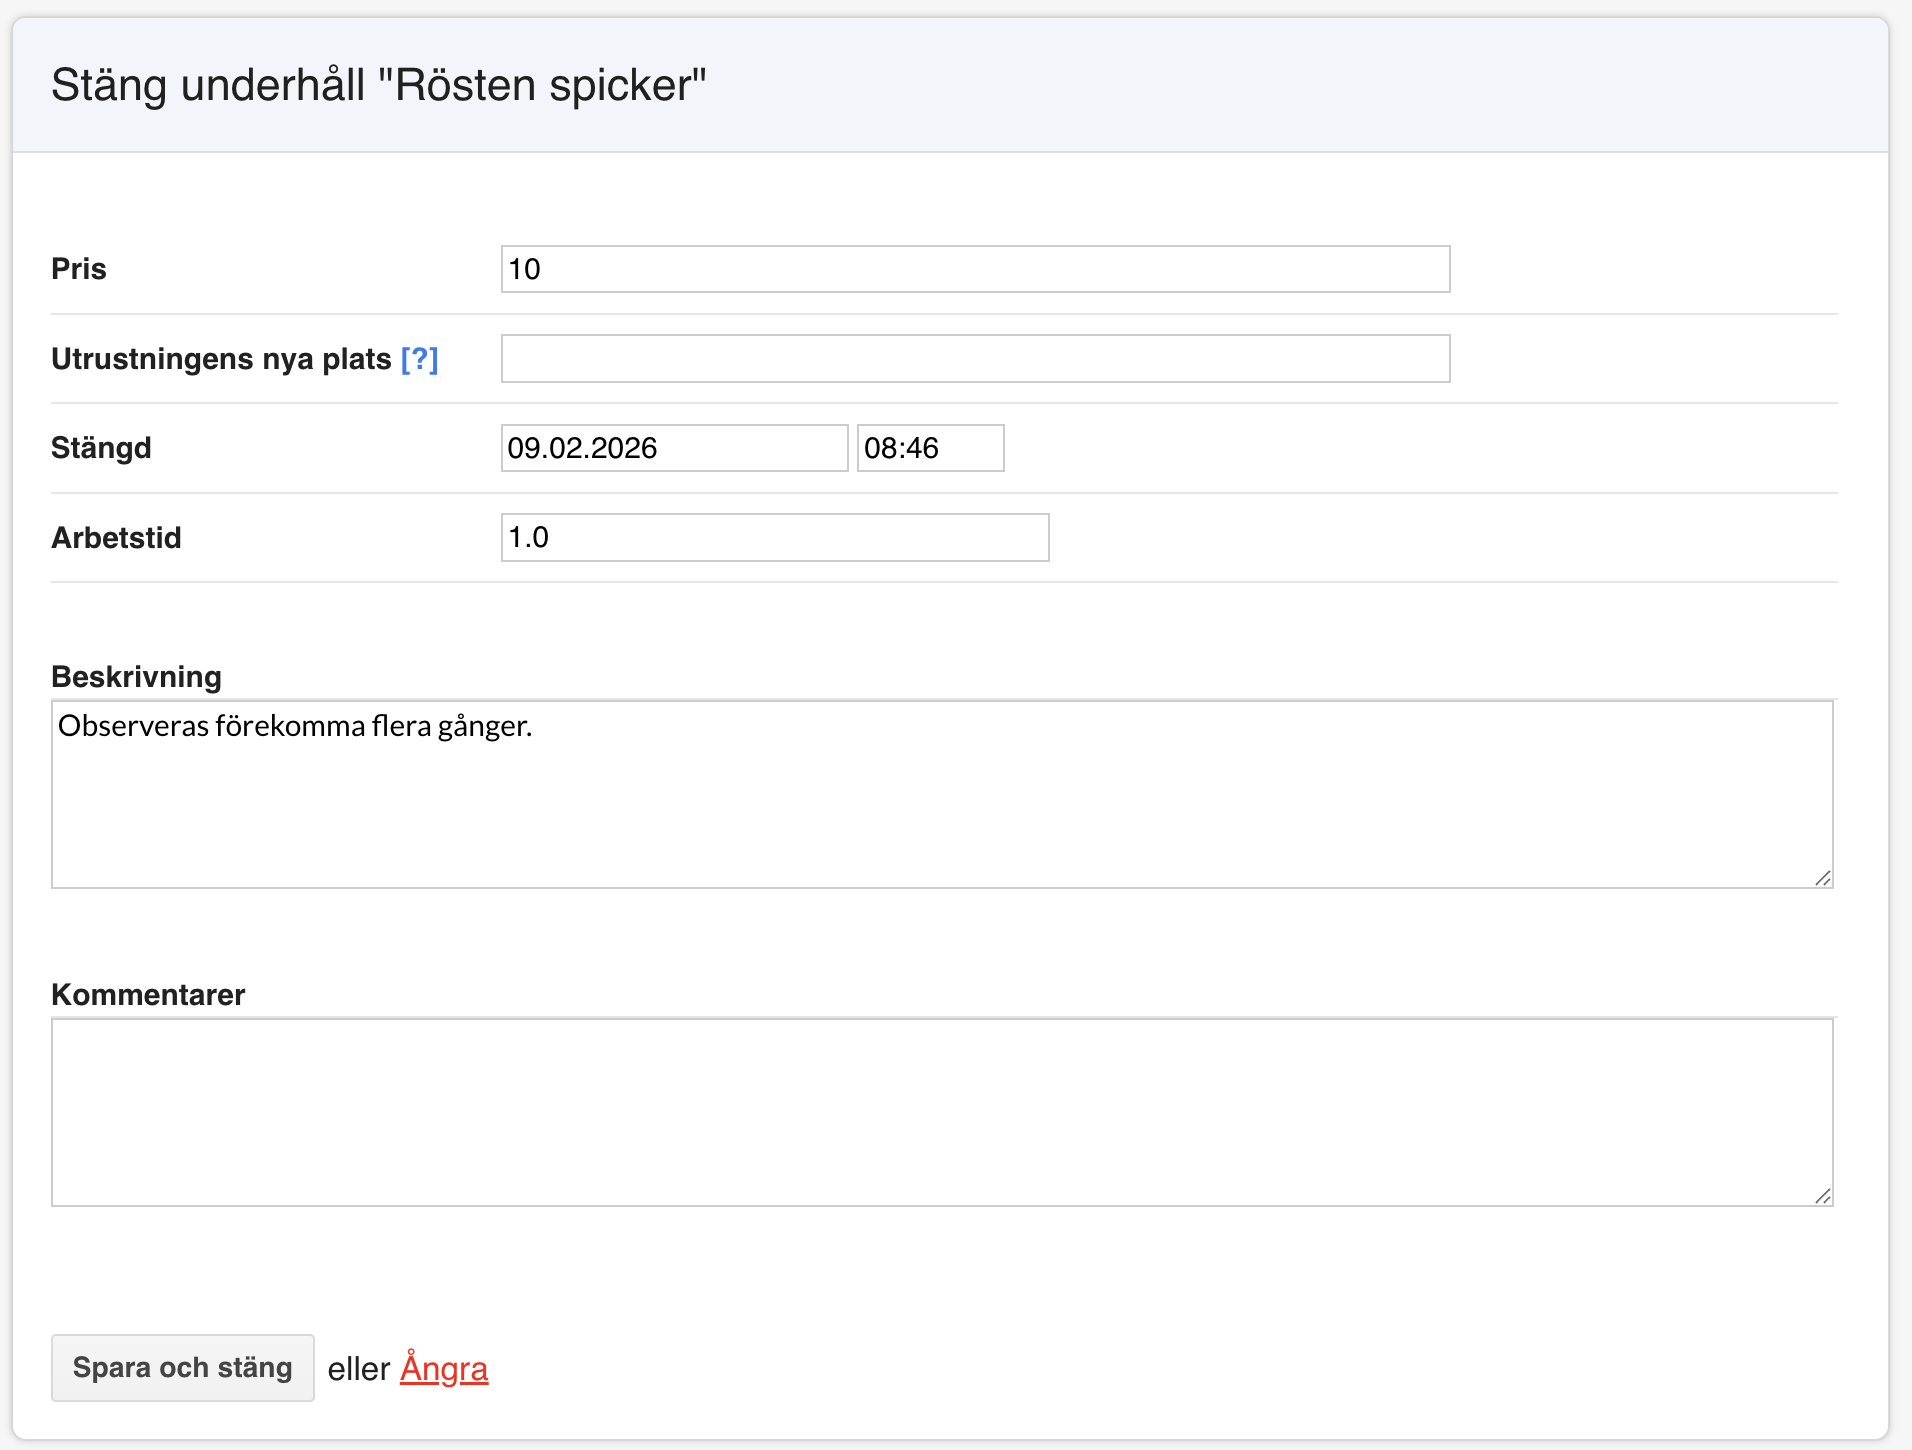The width and height of the screenshot is (1912, 1450).
Task: Click the Stäng underhåll page title
Action: click(x=379, y=85)
